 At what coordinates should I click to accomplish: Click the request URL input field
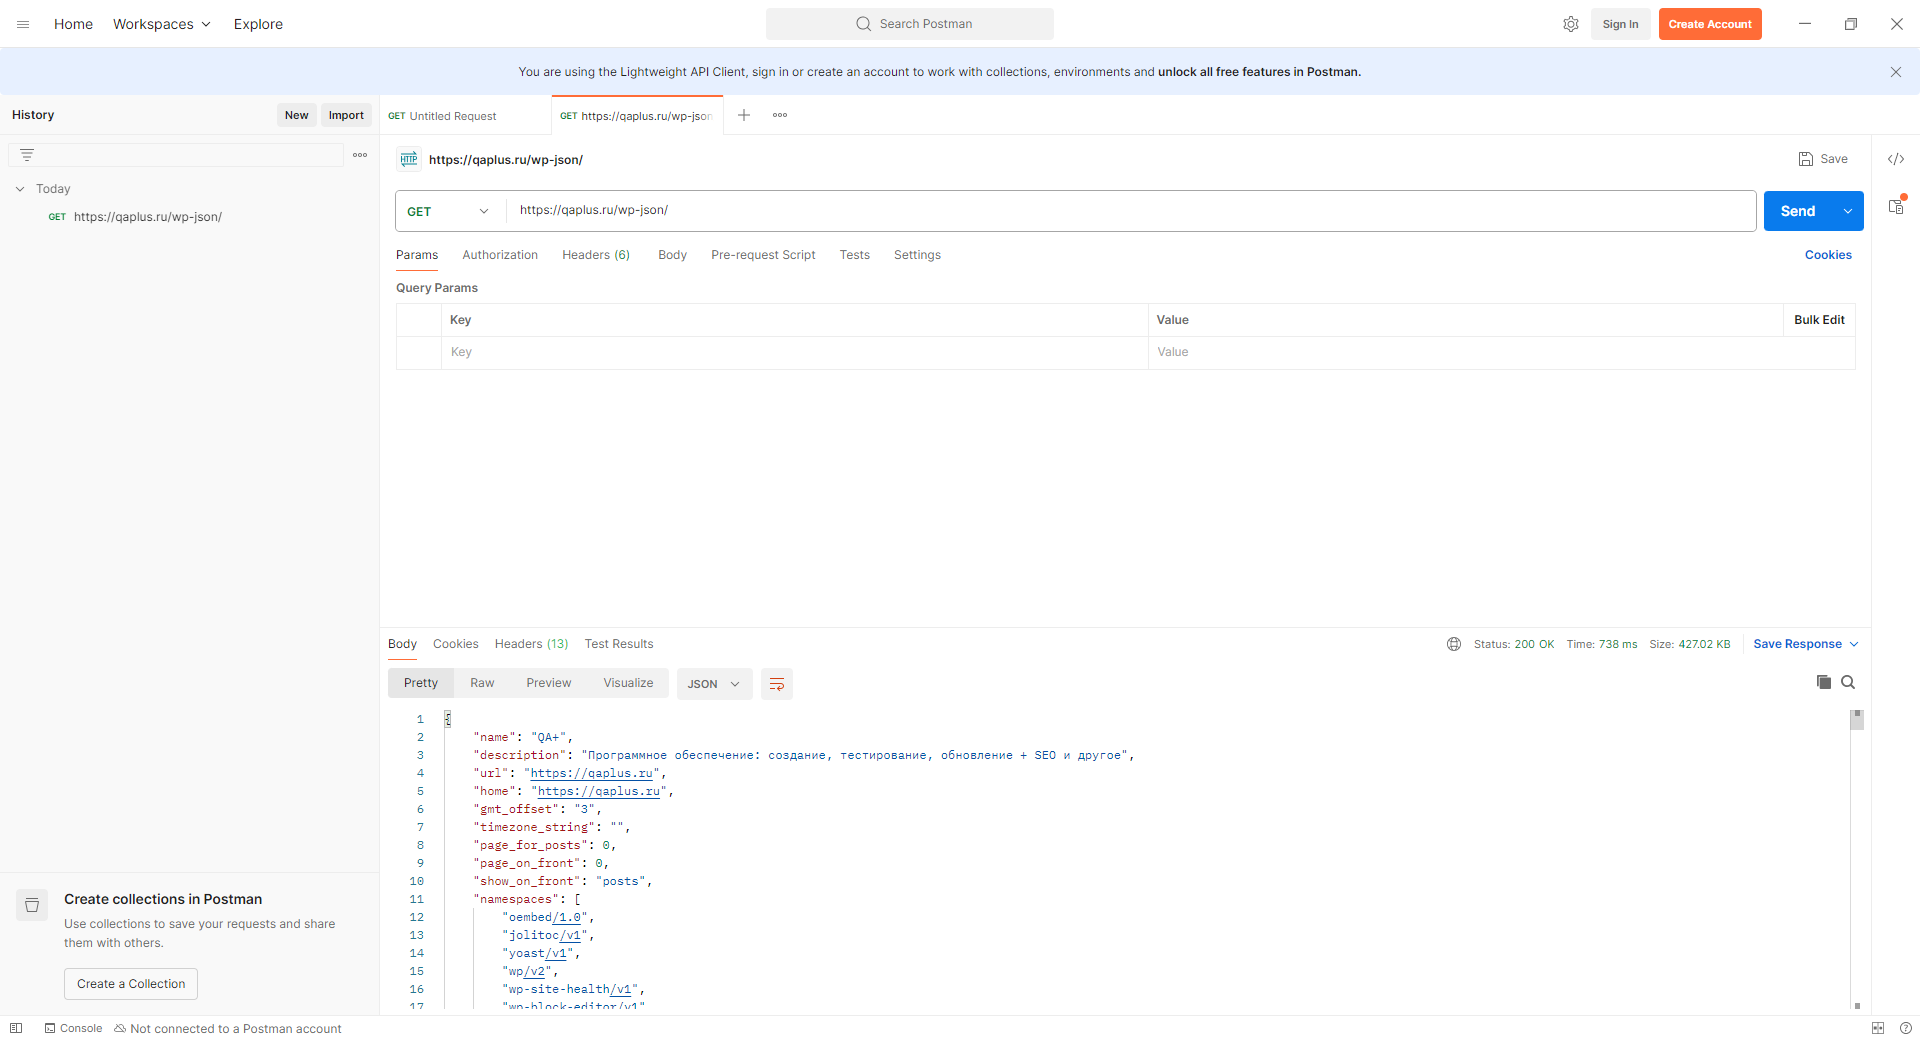coord(1130,211)
